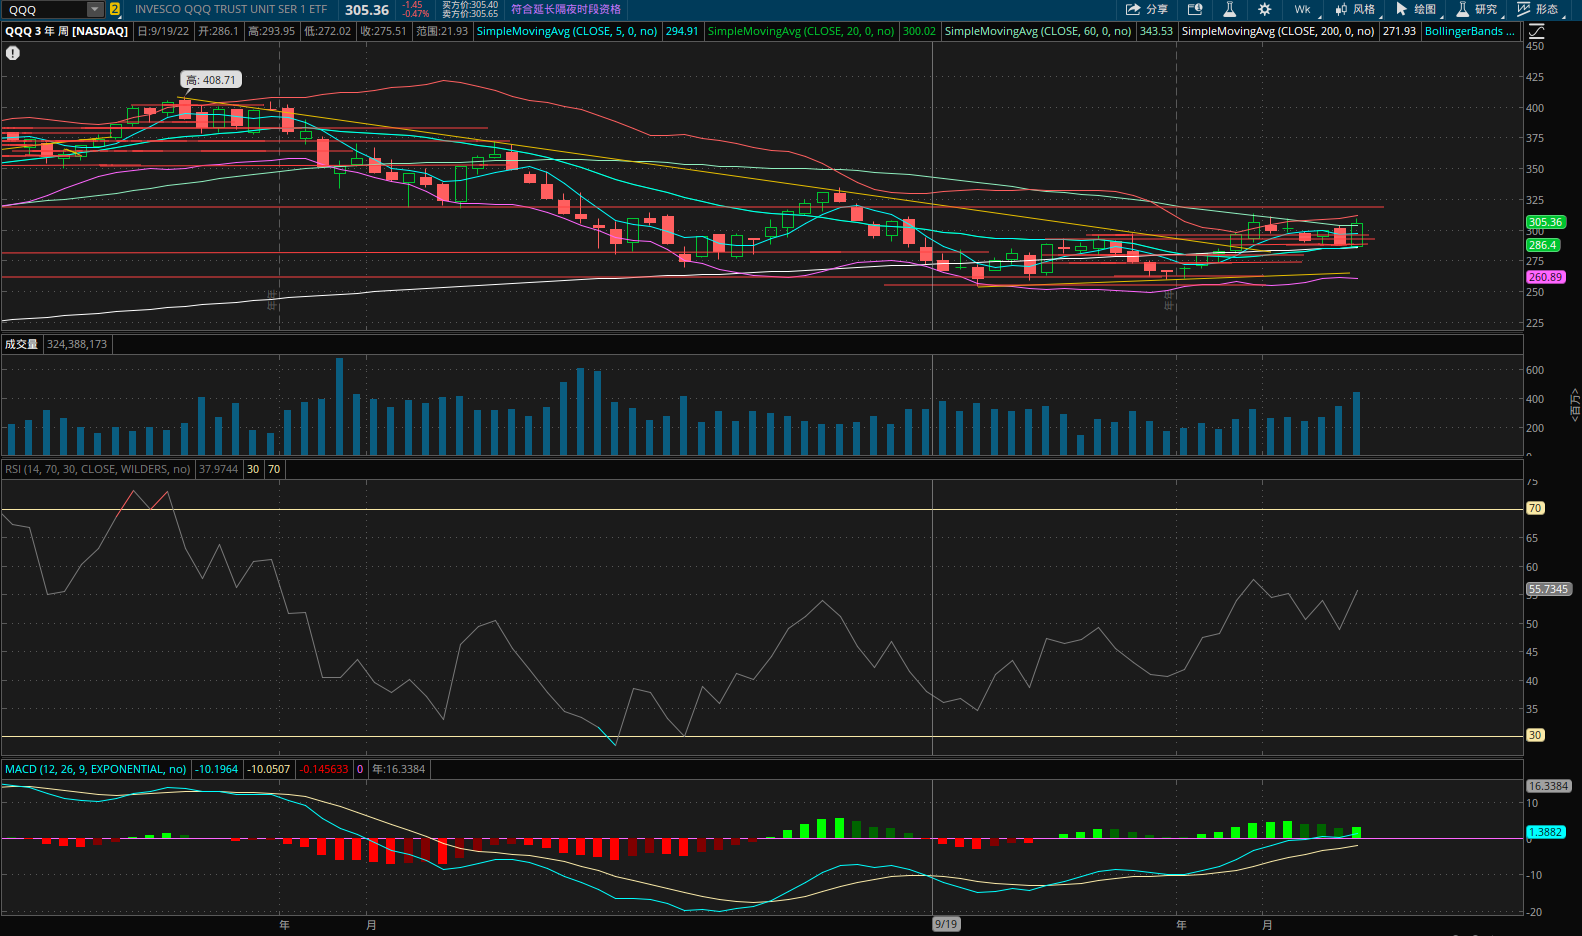Click the 55.7345 RSI axis bubble

tap(1548, 589)
